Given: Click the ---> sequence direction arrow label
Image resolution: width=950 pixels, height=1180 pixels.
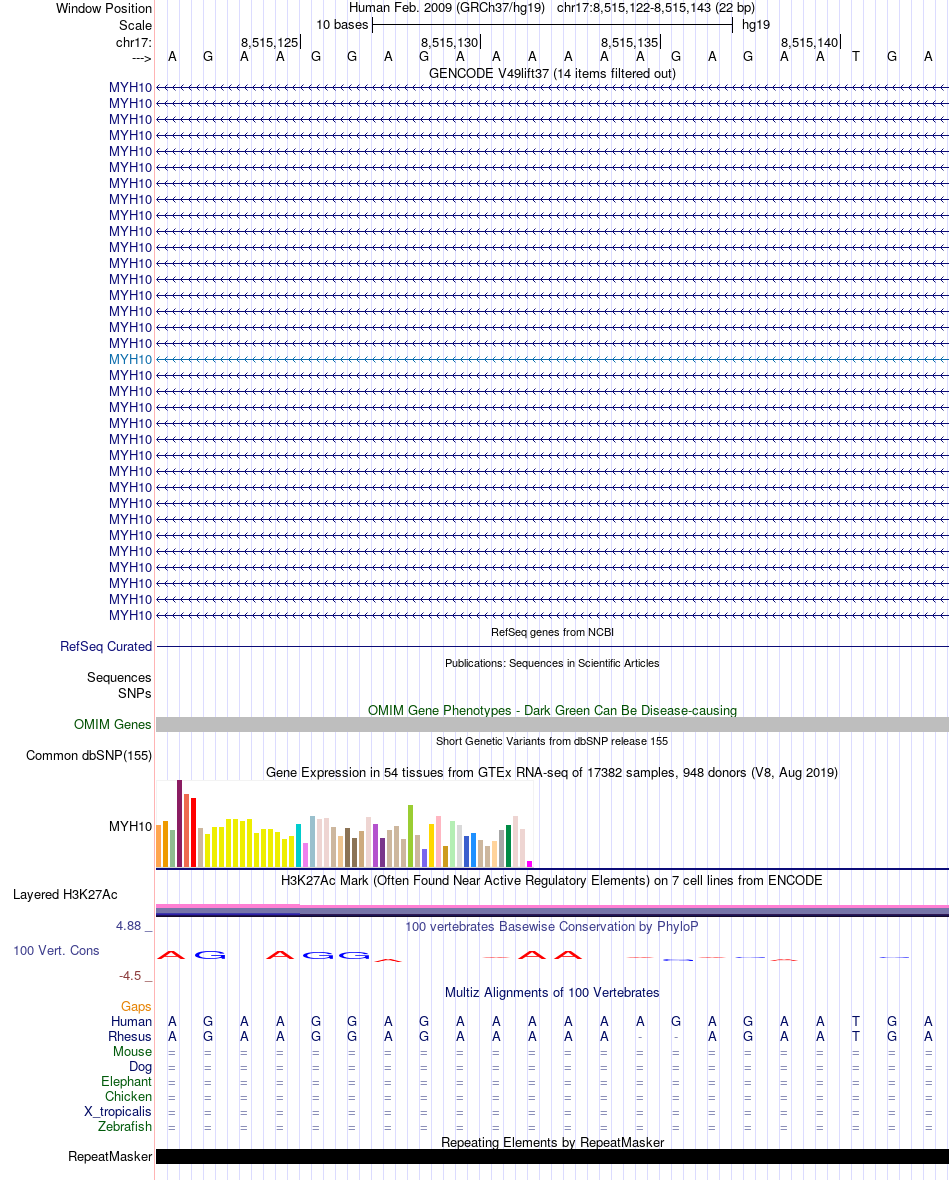Looking at the screenshot, I should coord(142,58).
